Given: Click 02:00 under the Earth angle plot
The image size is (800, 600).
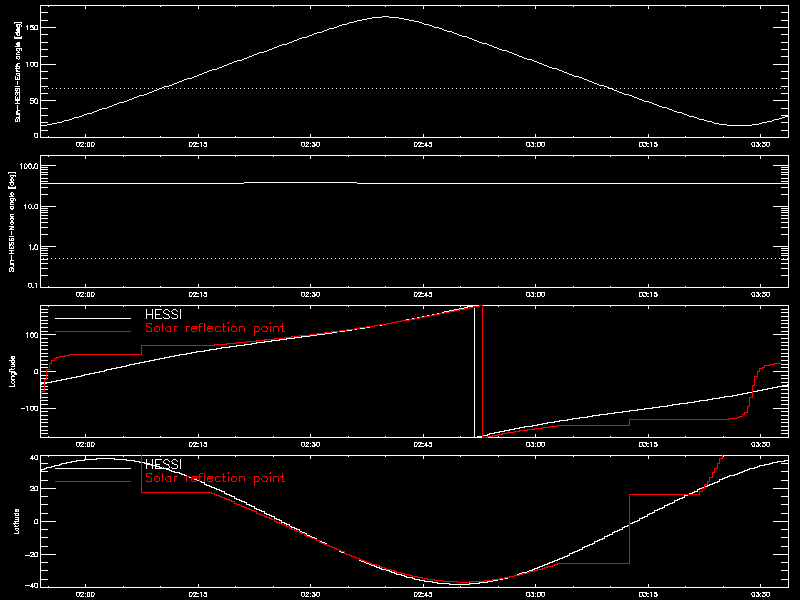Looking at the screenshot, I should [x=85, y=144].
